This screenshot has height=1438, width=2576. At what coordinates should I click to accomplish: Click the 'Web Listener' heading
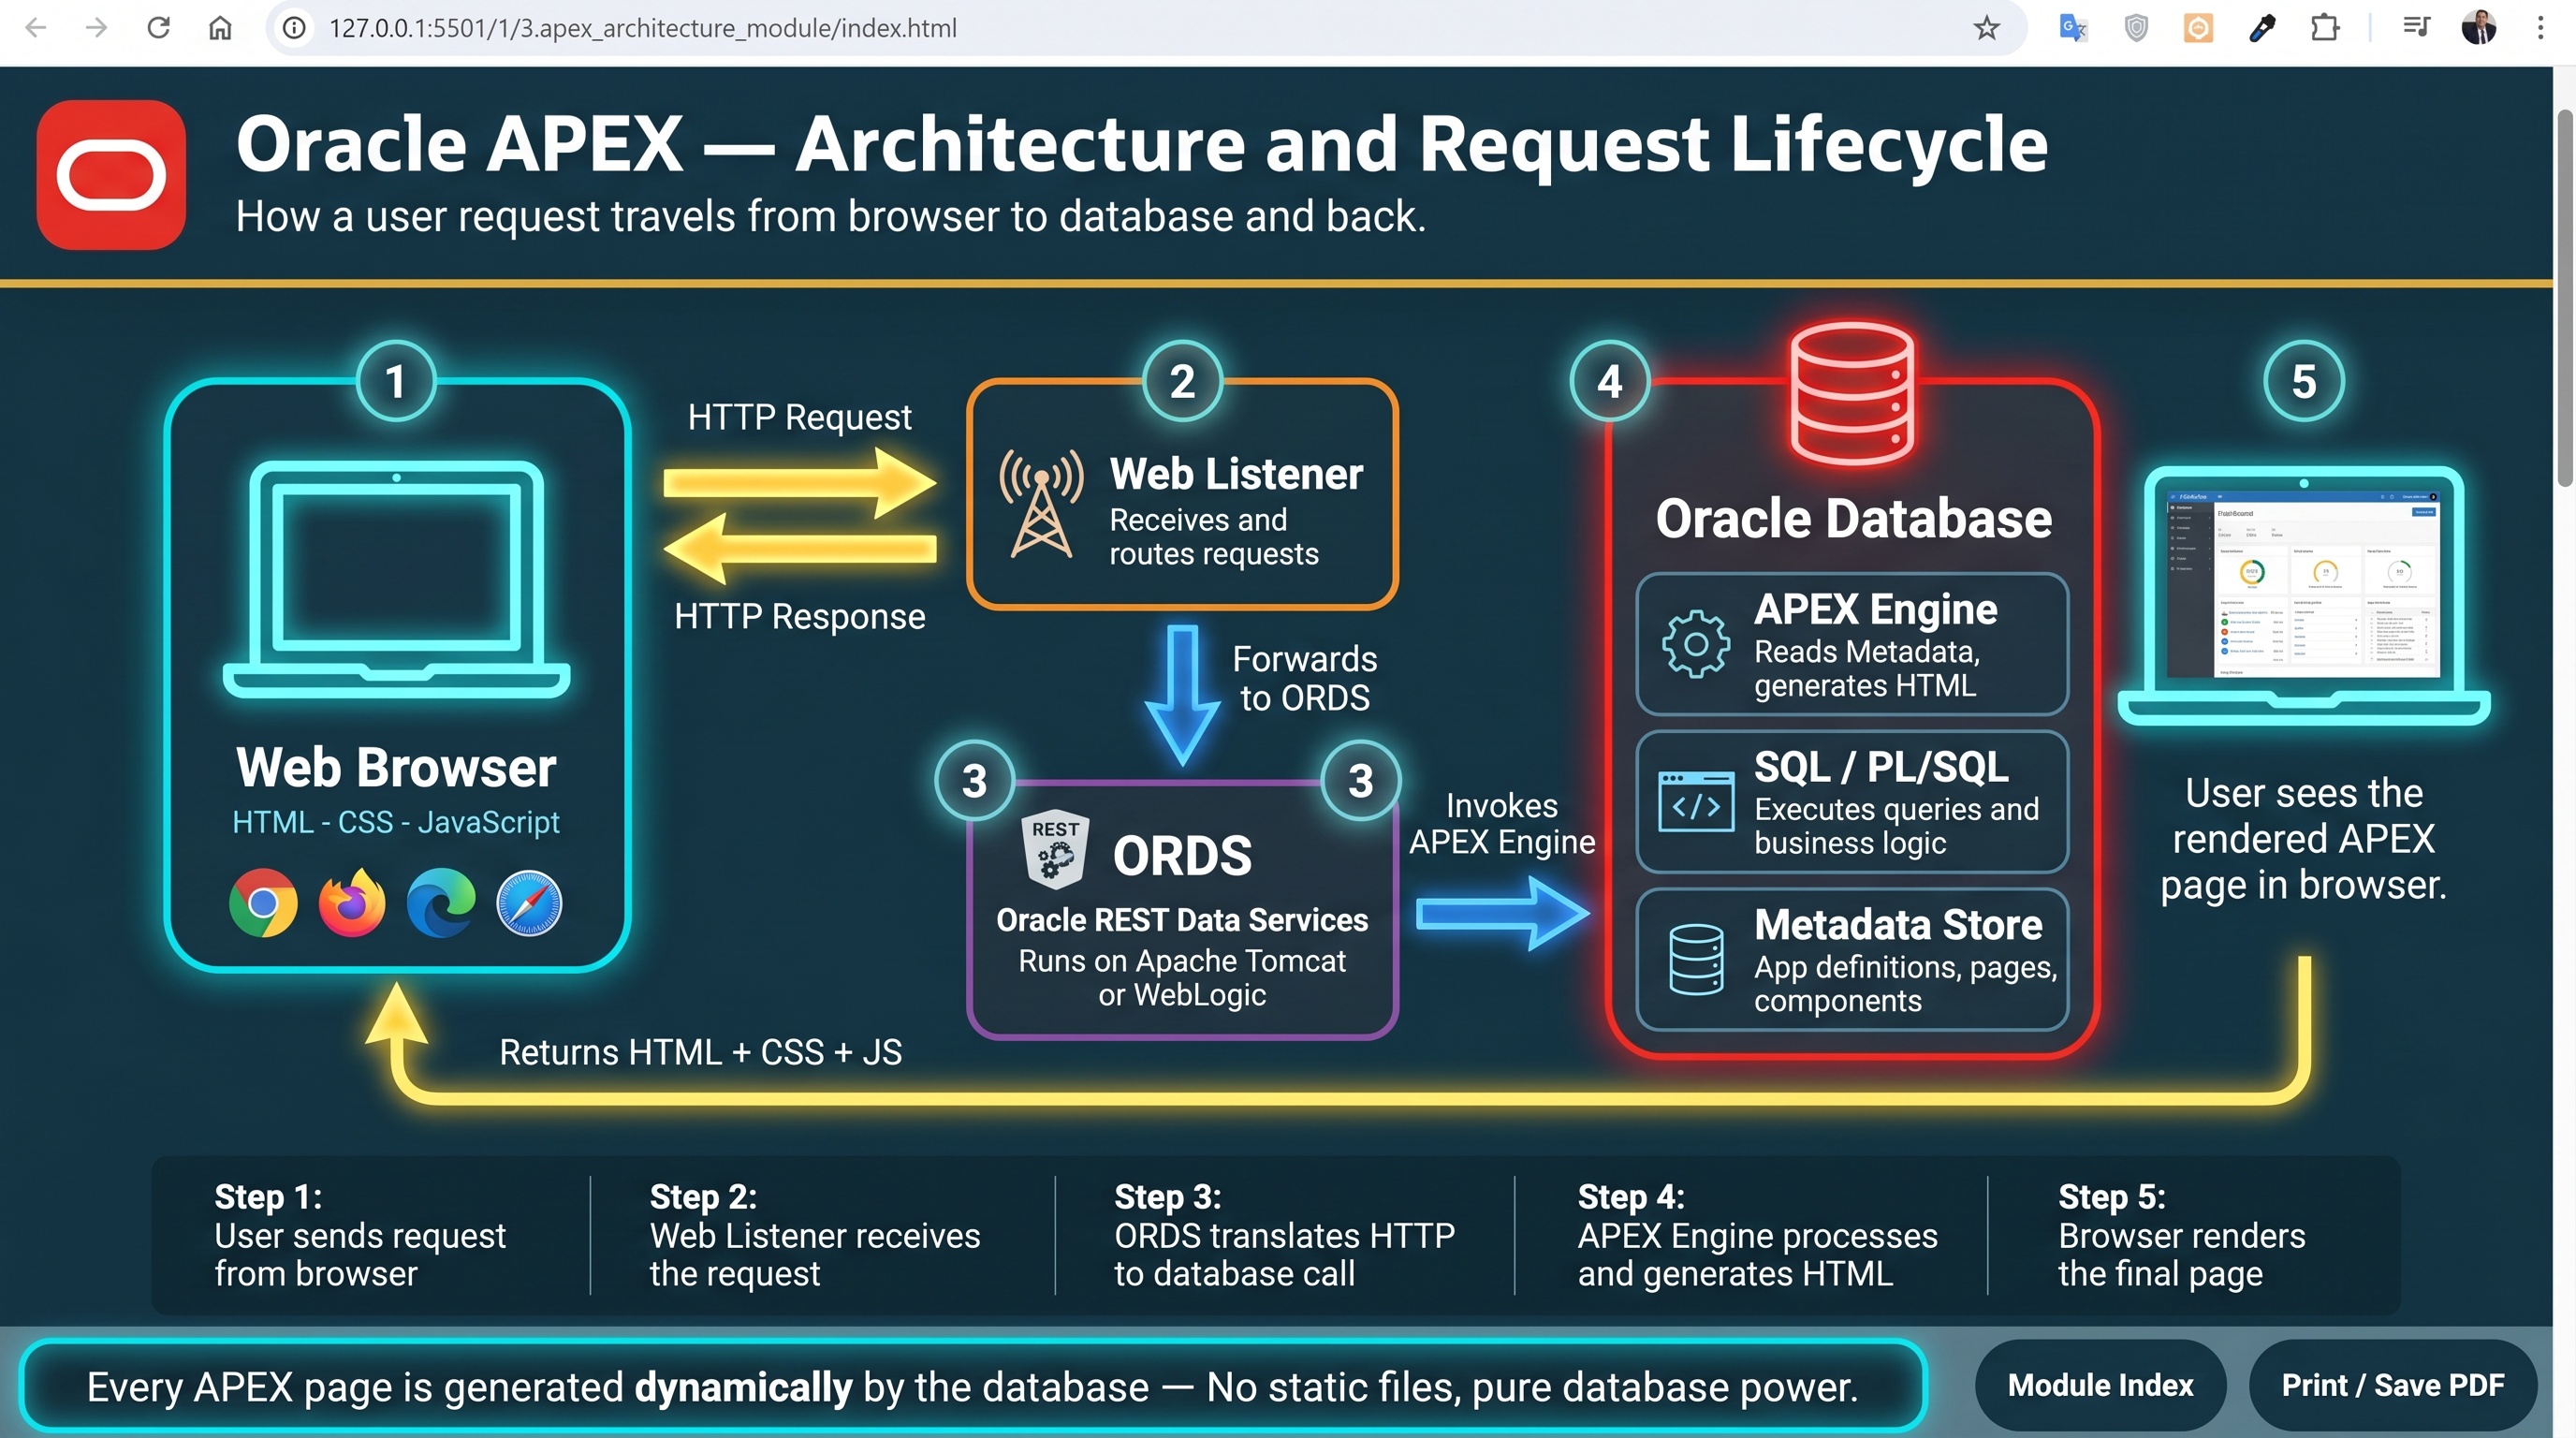tap(1236, 474)
